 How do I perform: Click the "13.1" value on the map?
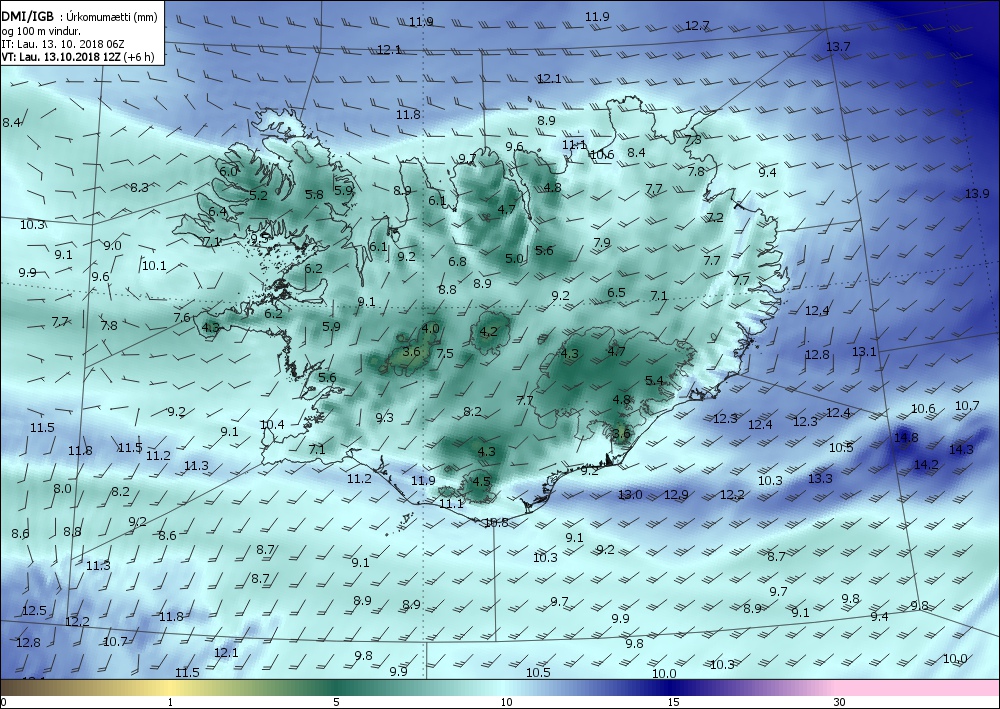[864, 351]
